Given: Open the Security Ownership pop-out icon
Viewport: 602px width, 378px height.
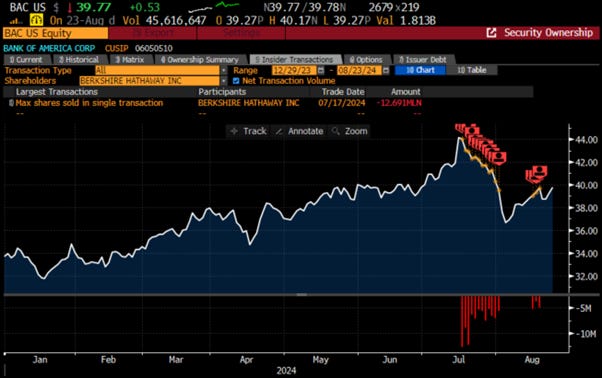Looking at the screenshot, I should 491,33.
